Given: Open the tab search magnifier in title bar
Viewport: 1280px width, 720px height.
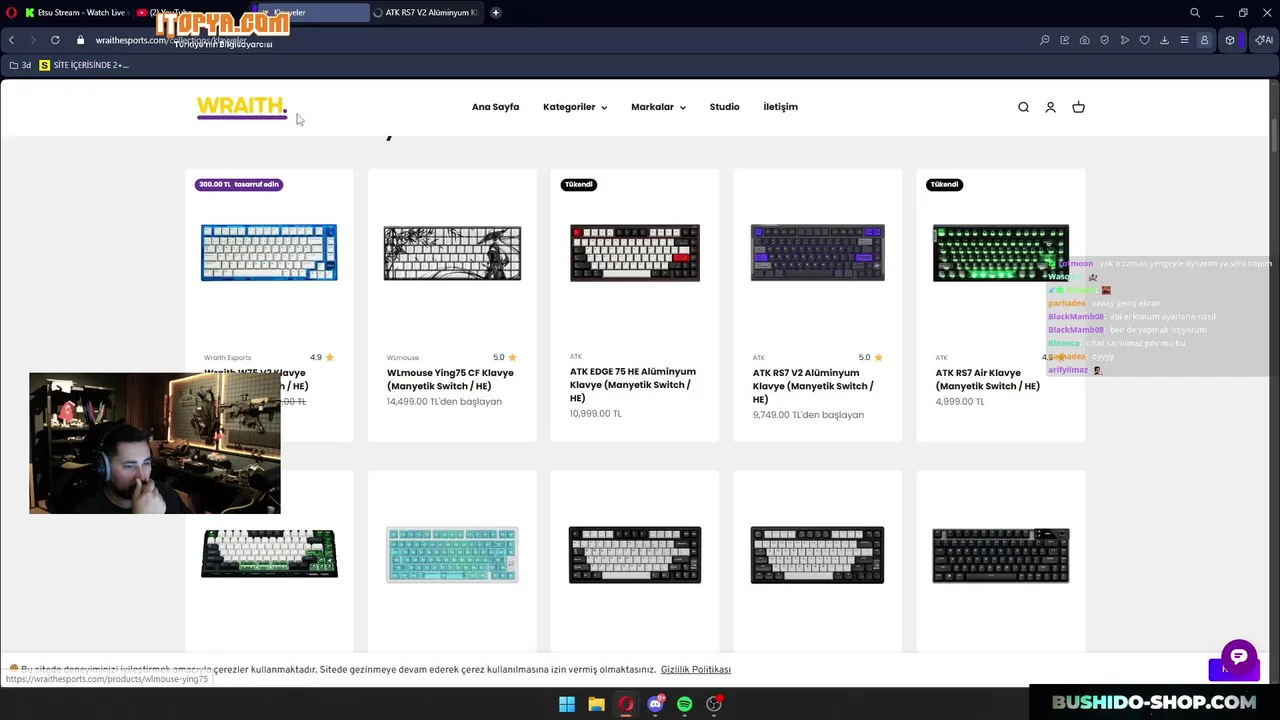Looking at the screenshot, I should 1195,12.
